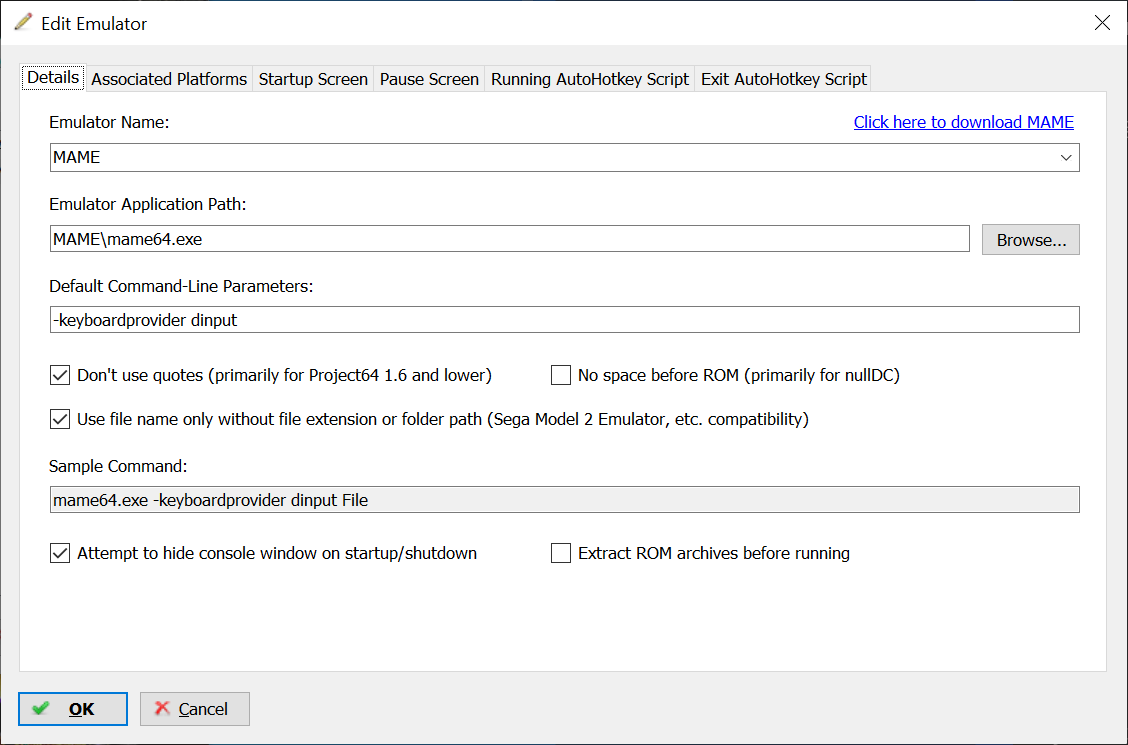The image size is (1128, 745).
Task: Click the 'Emulator Name:' label
Action: pos(109,122)
